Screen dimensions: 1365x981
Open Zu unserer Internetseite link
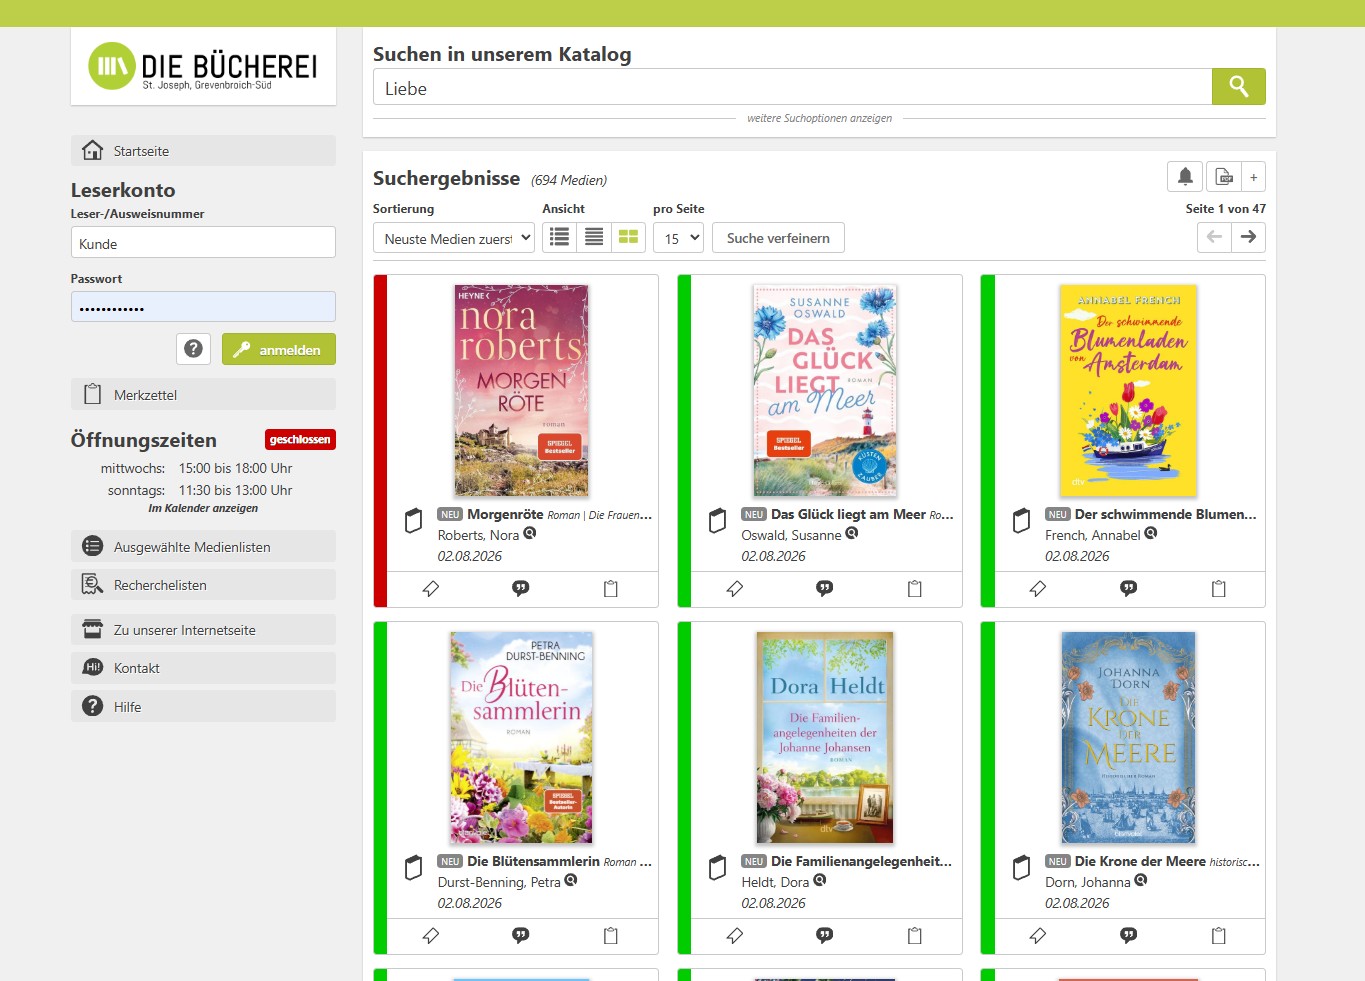tap(203, 630)
